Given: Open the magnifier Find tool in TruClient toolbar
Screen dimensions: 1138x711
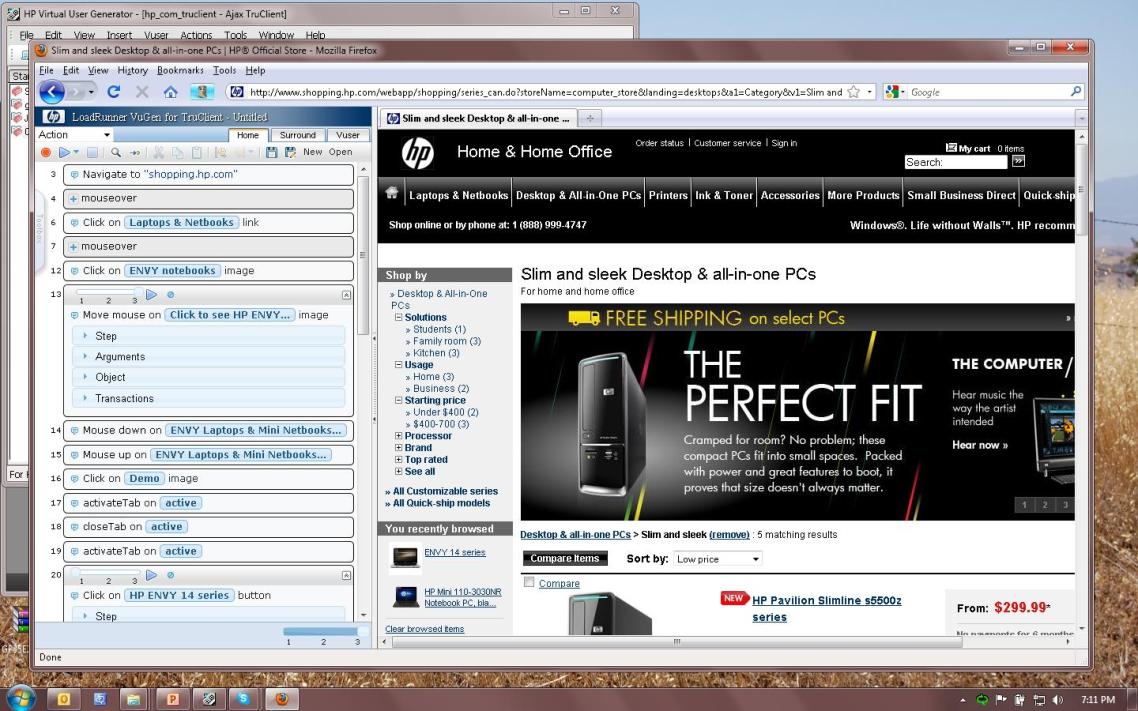Looking at the screenshot, I should 115,152.
